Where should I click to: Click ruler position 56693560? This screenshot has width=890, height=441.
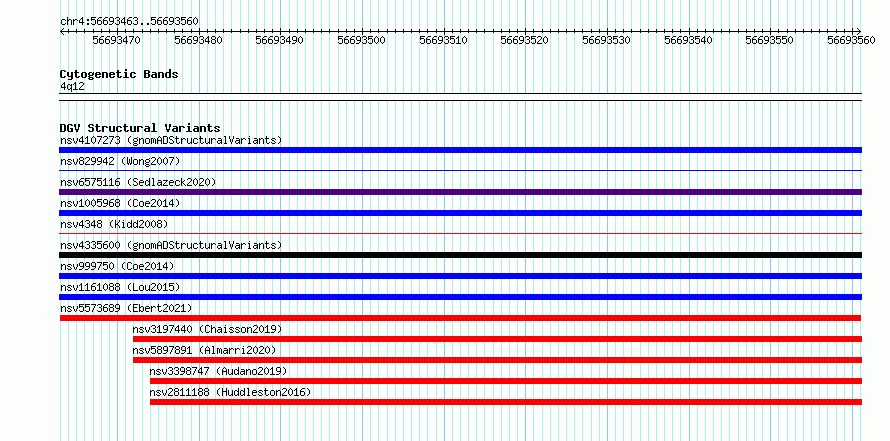pos(852,40)
